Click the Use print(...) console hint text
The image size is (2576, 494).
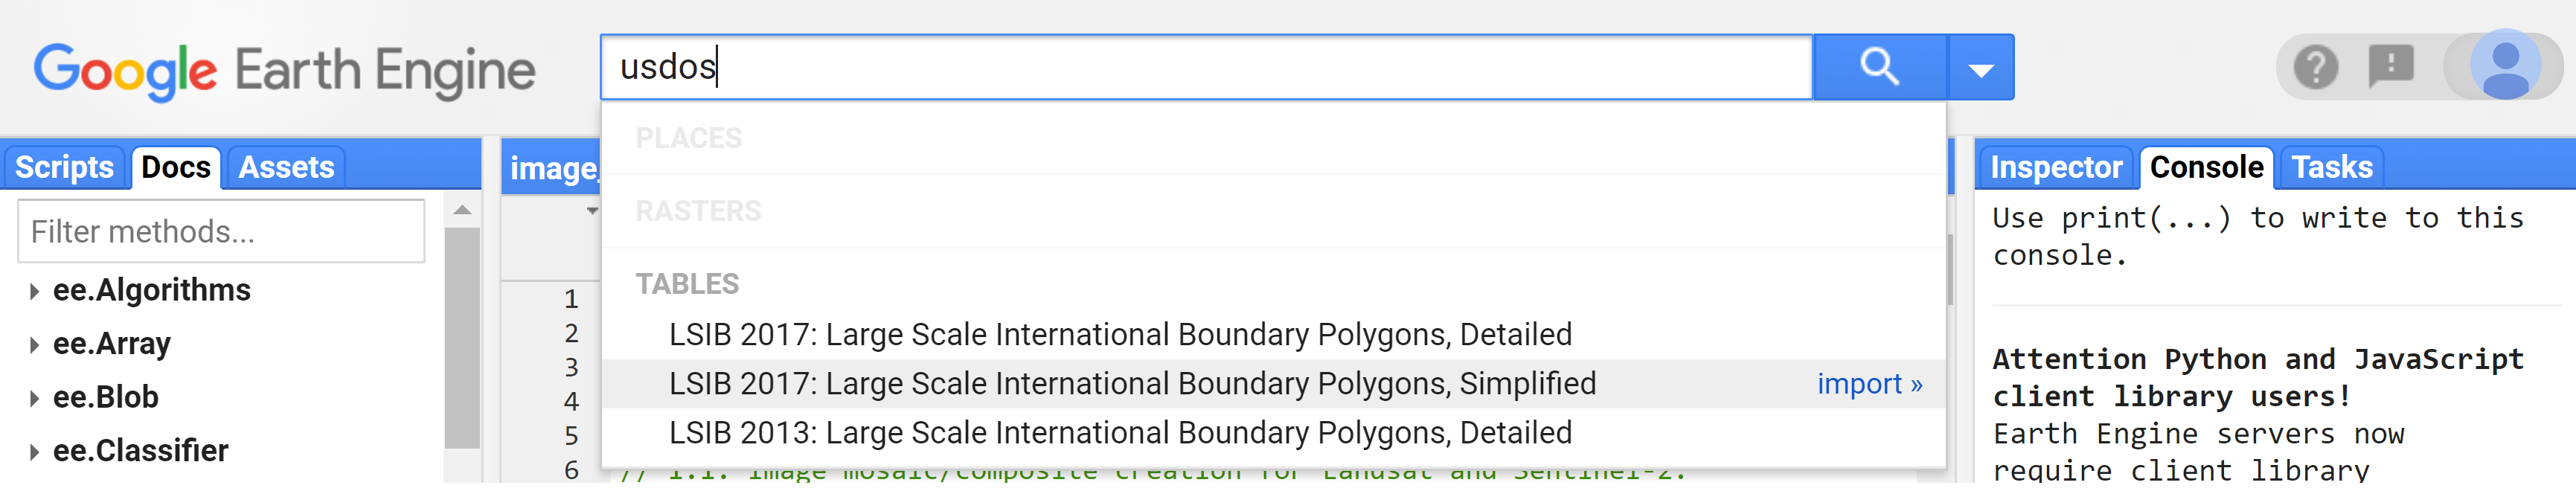[x=2258, y=237]
